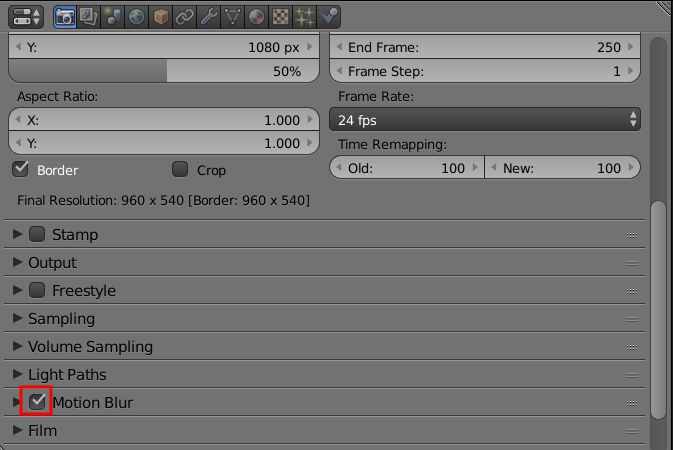Click the 50% resolution percentage slider

point(164,71)
